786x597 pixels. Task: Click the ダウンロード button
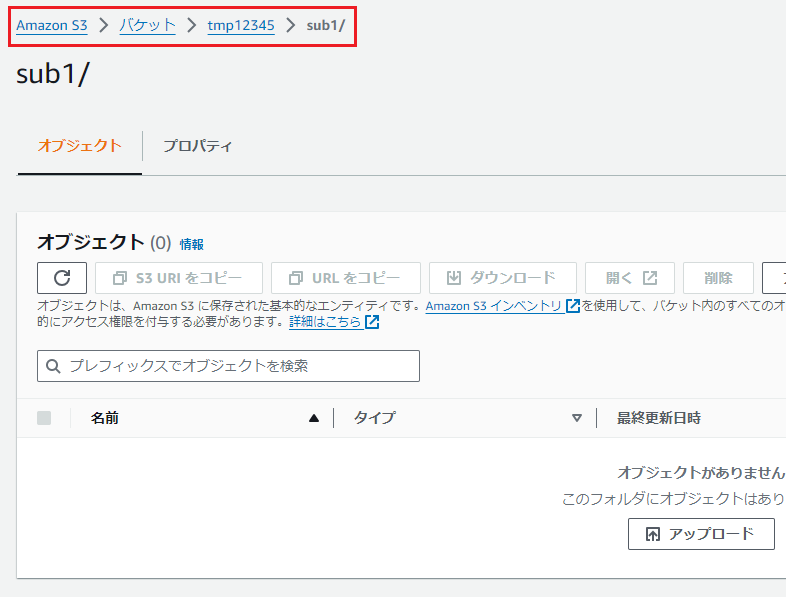tap(503, 278)
